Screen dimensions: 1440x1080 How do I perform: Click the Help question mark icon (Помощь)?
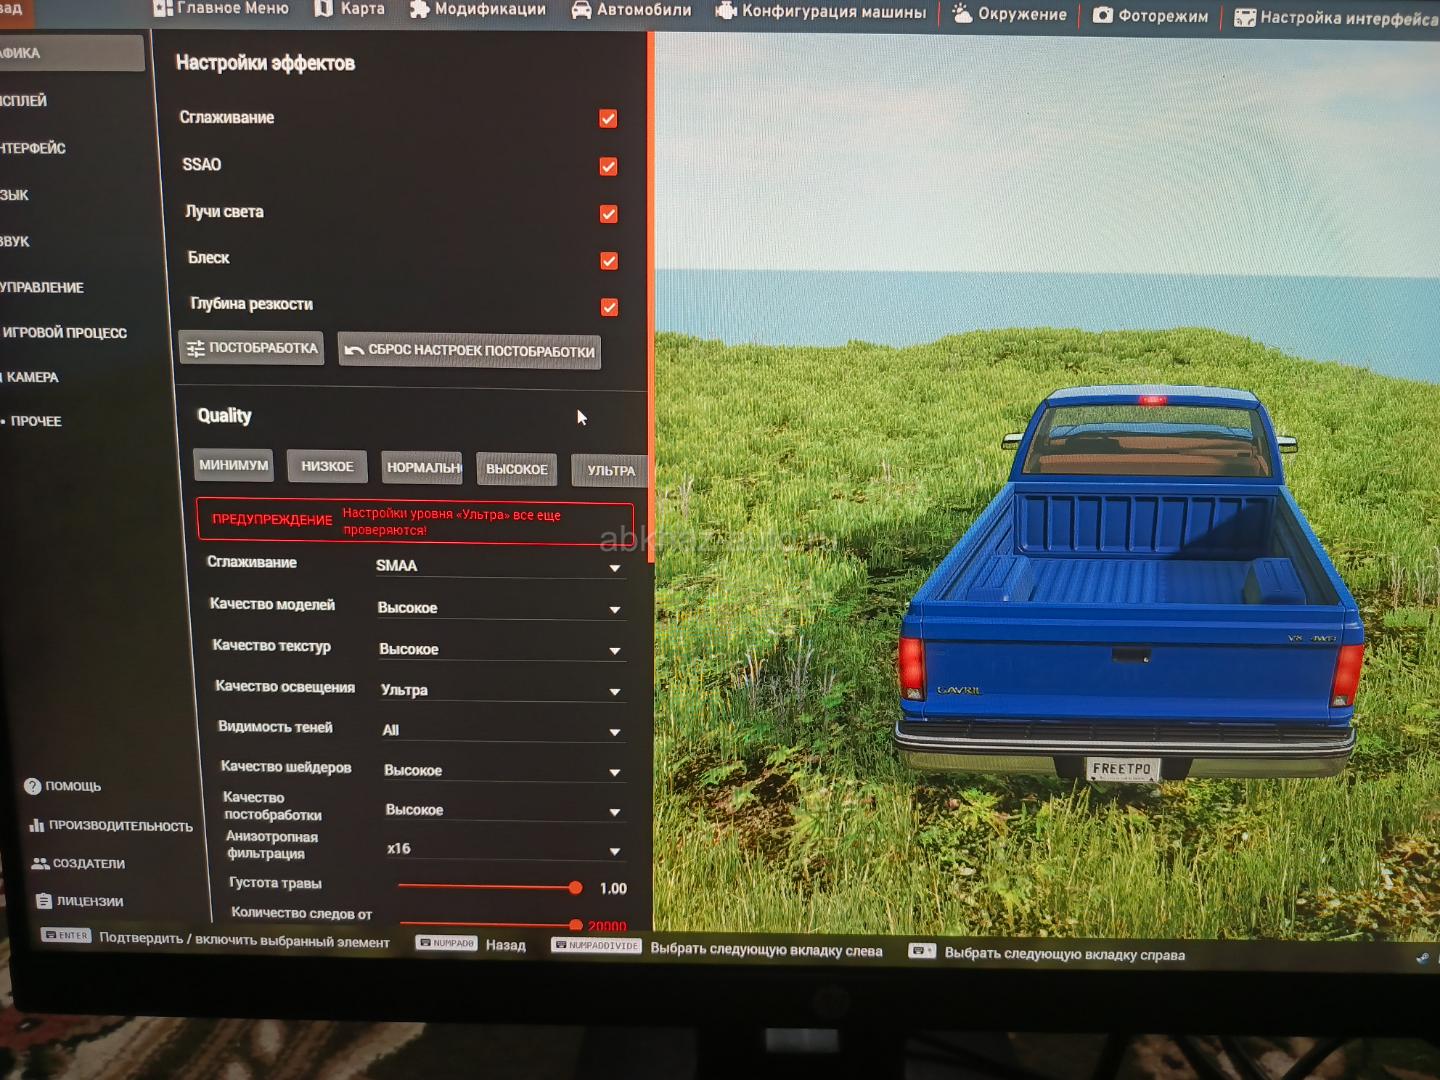tap(33, 786)
